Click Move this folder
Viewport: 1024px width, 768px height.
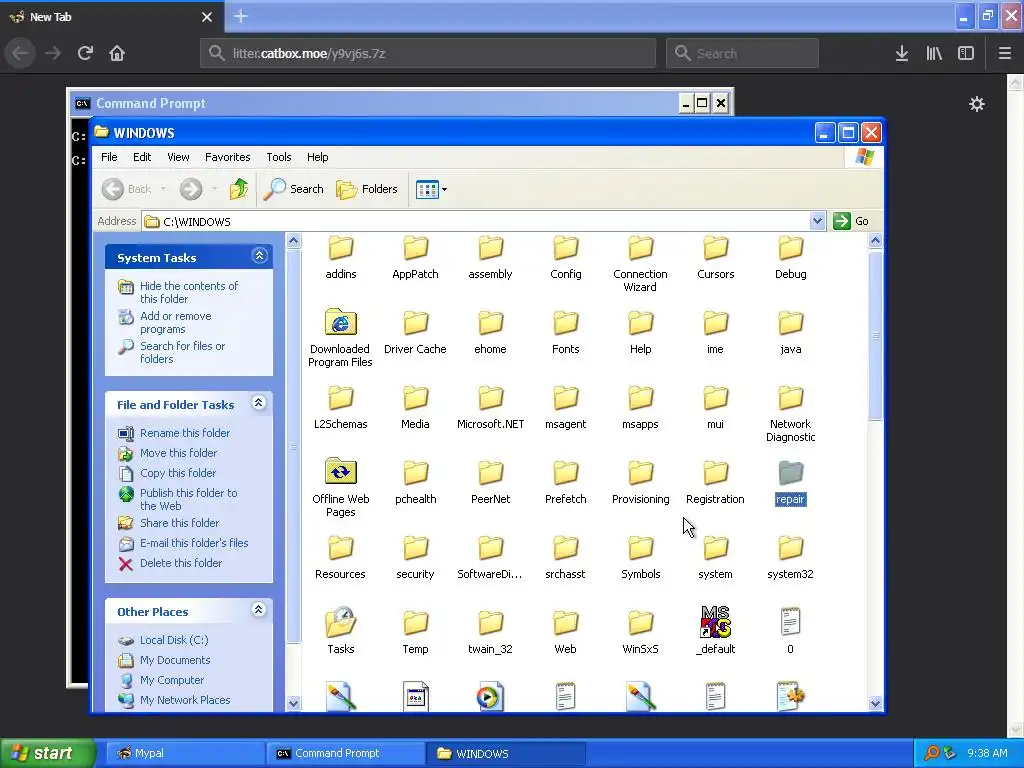tap(178, 453)
